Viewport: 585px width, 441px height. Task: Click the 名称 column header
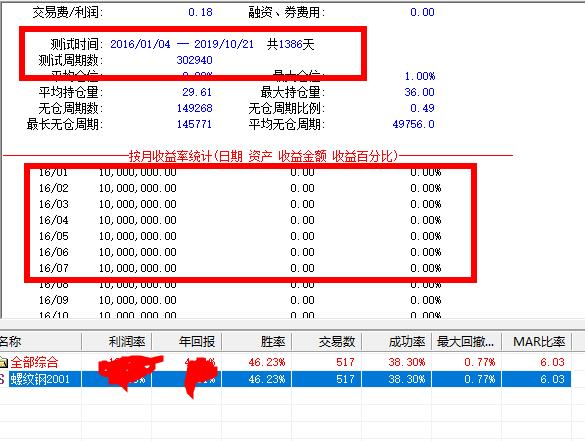[x=40, y=341]
